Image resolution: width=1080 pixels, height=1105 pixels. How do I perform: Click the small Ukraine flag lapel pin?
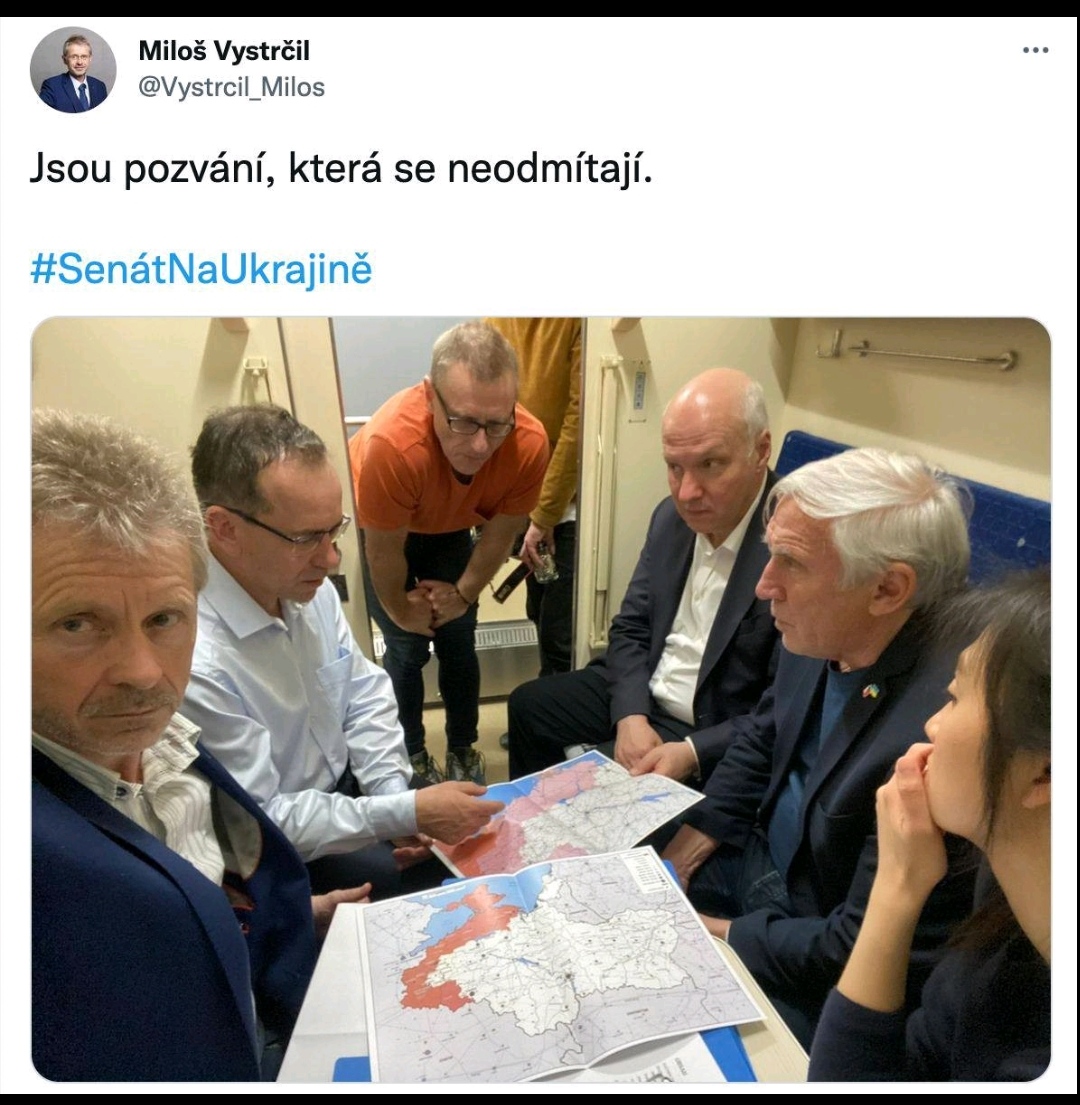(x=872, y=691)
